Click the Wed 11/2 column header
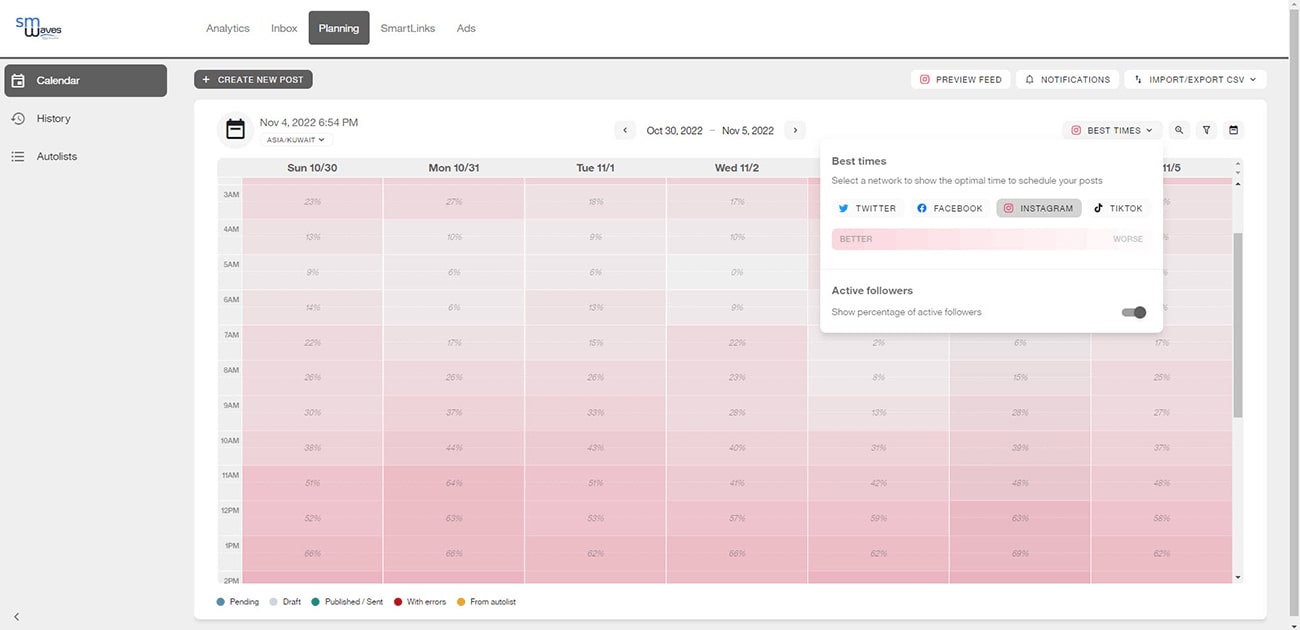Screen dimensions: 1300x630 [737, 168]
